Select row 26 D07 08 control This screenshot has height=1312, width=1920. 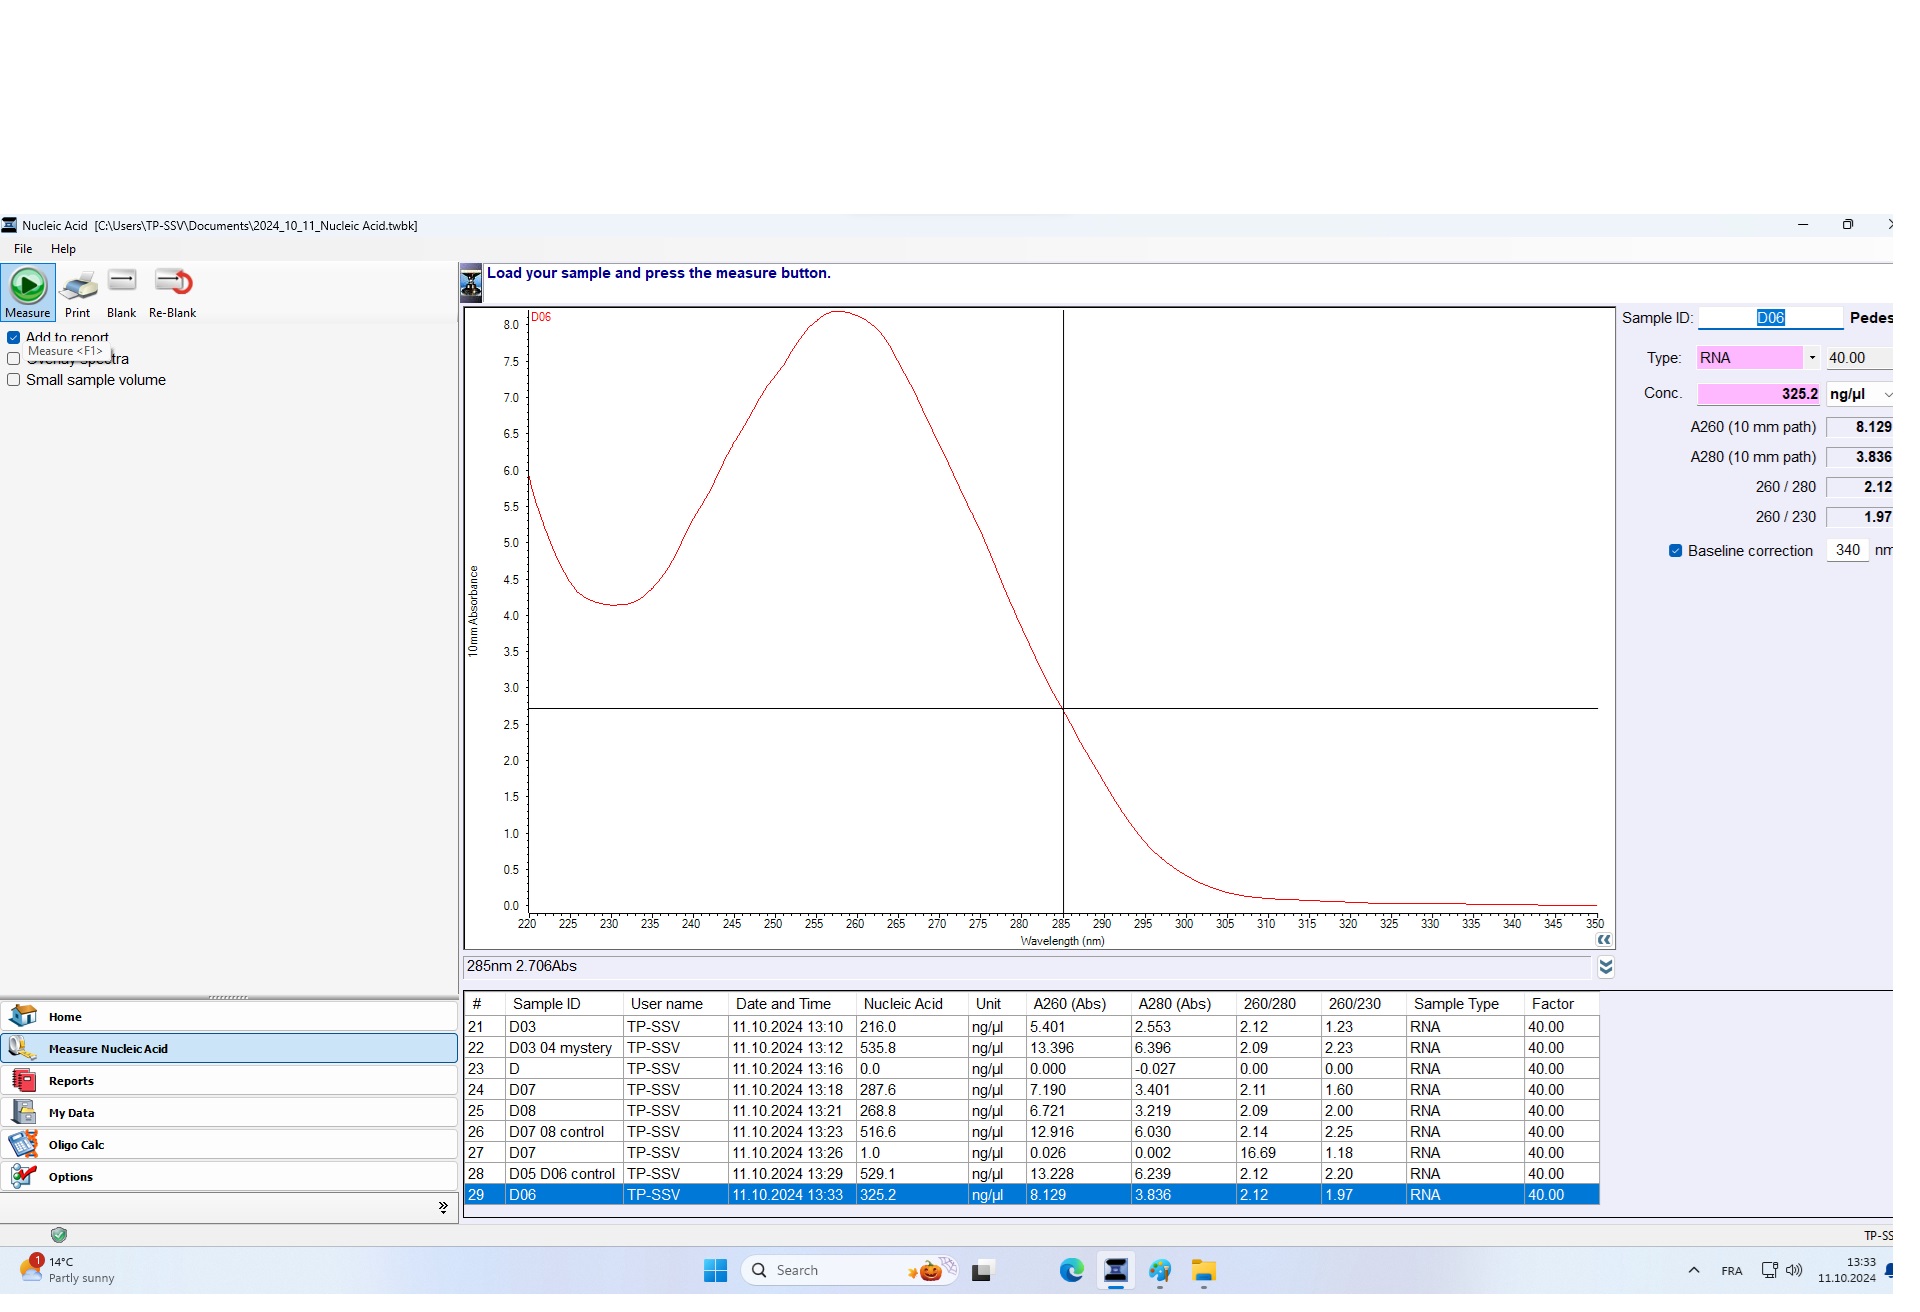pos(556,1132)
